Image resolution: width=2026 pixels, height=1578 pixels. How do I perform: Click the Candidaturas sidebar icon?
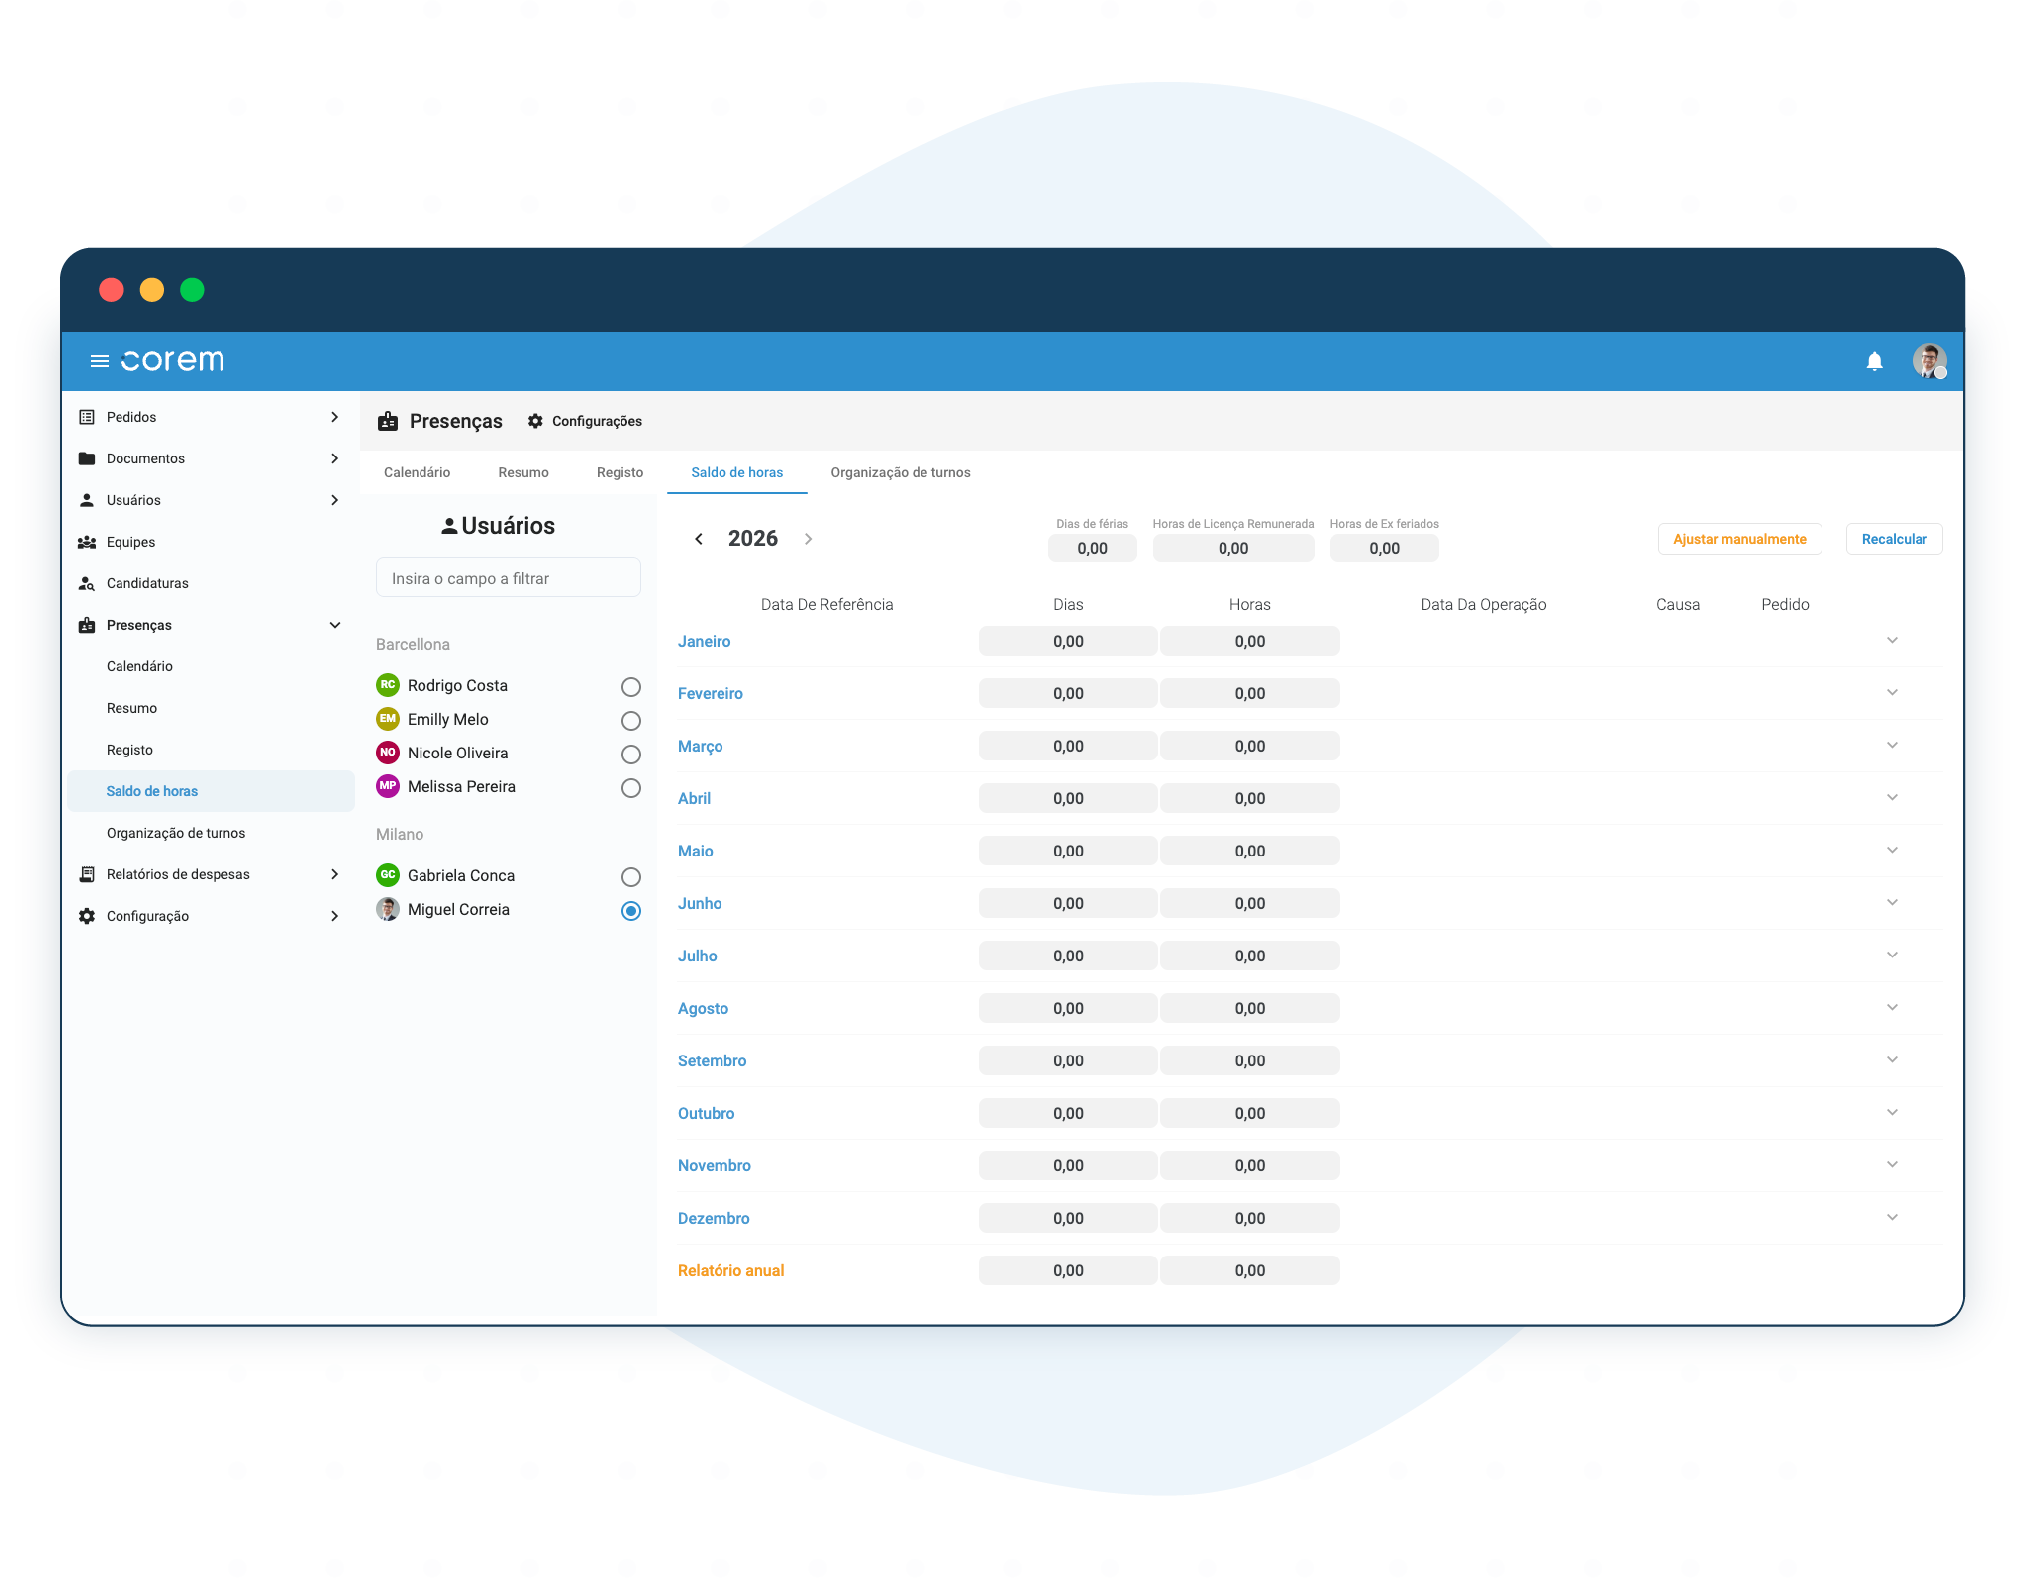point(87,583)
